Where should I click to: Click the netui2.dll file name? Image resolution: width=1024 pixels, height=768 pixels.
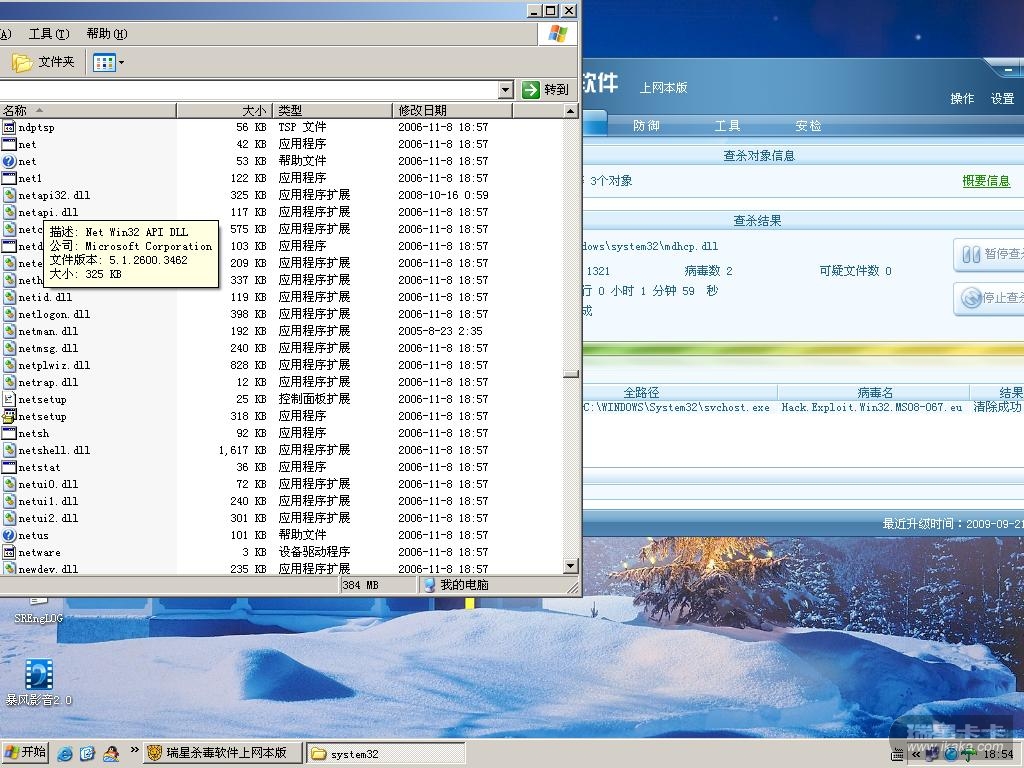click(48, 519)
